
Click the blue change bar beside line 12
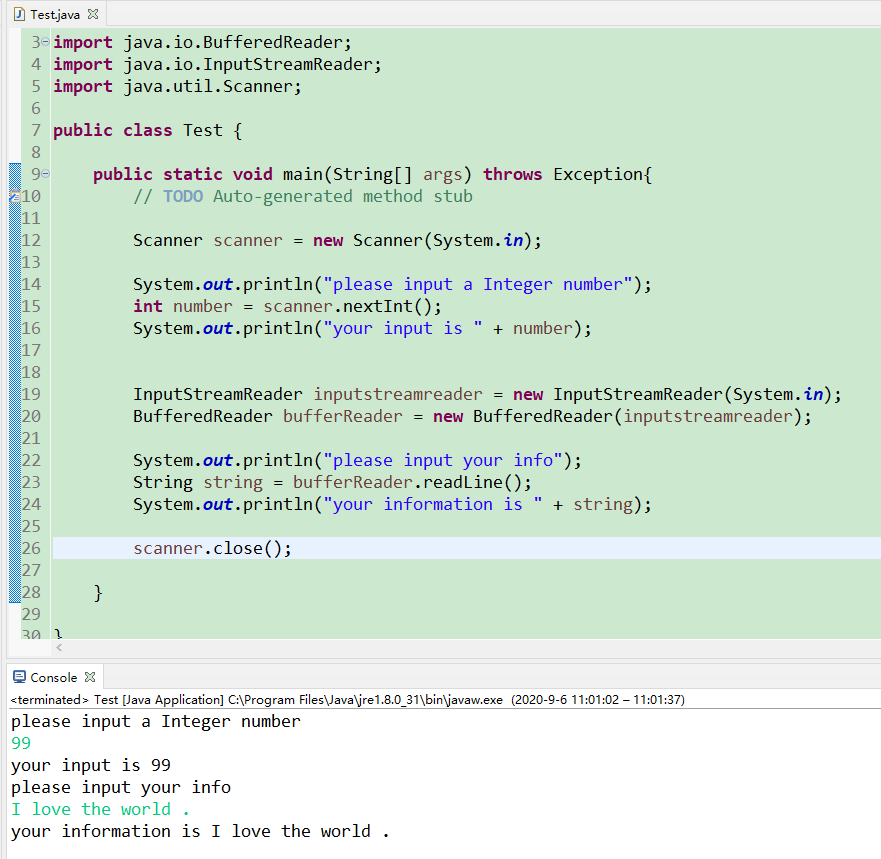pyautogui.click(x=15, y=240)
